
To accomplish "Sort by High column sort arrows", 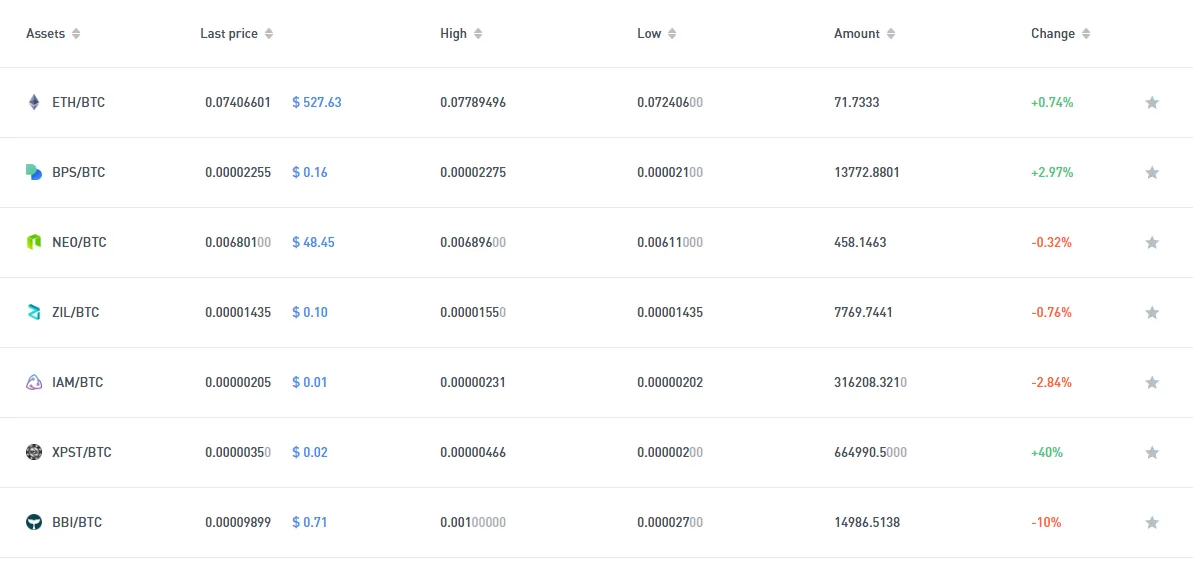I will coord(478,33).
